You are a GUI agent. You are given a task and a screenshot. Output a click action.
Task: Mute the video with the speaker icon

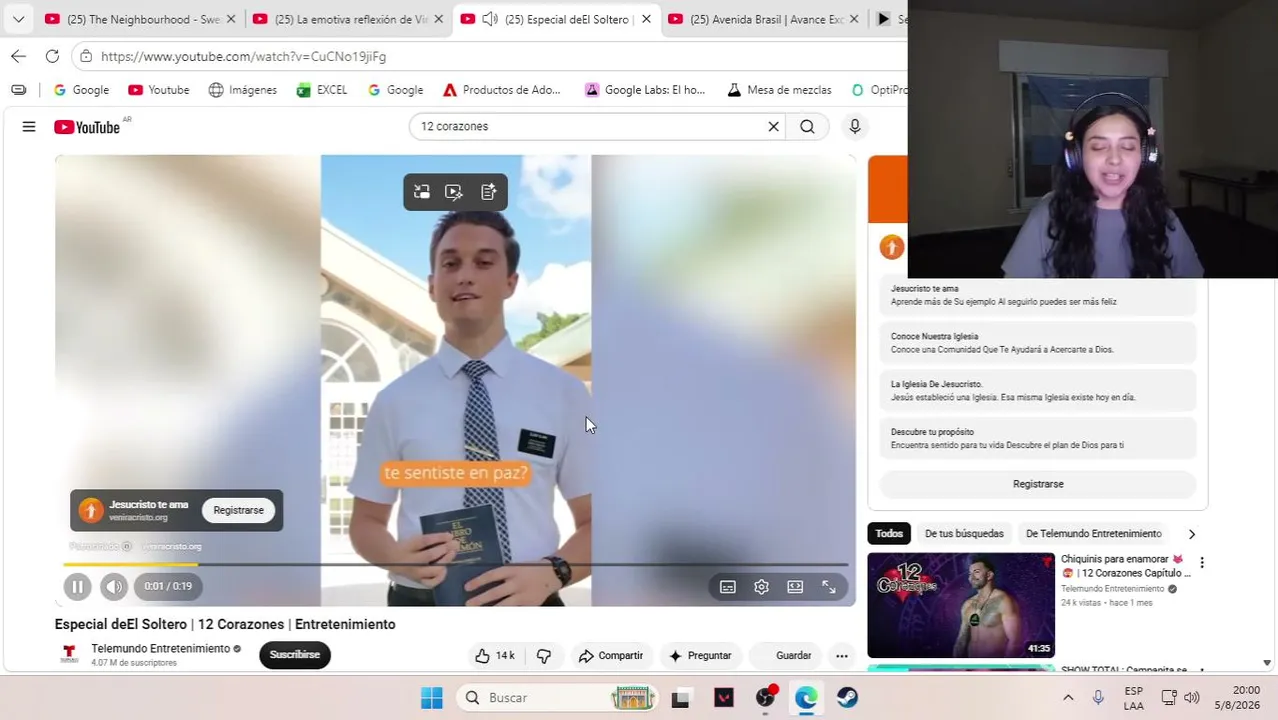coord(114,587)
